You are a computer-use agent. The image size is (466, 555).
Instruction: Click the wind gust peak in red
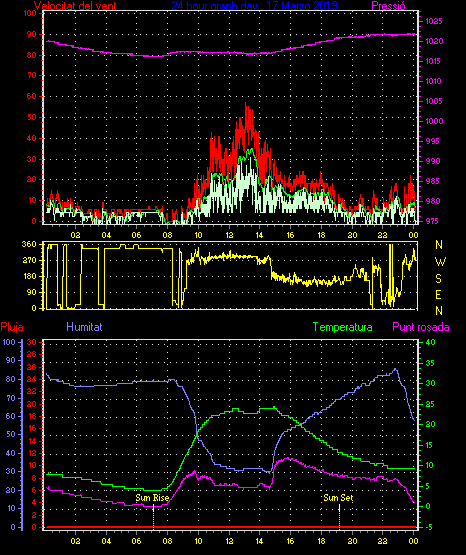click(x=246, y=104)
